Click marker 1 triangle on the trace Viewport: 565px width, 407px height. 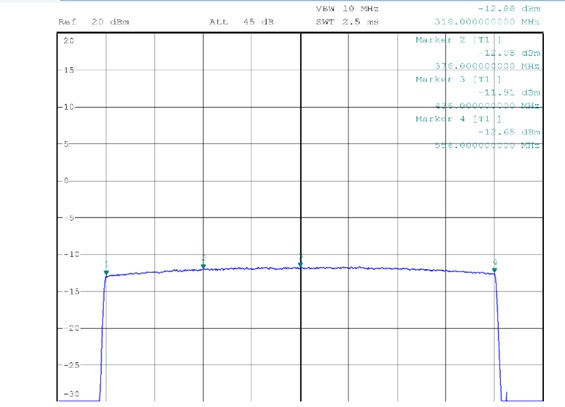point(106,273)
